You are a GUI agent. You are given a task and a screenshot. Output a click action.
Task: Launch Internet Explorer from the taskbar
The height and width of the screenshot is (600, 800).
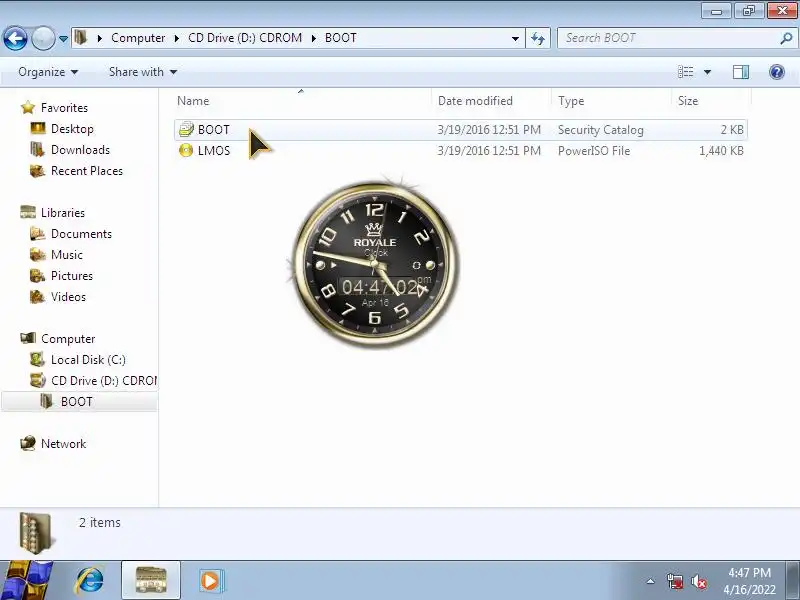[x=90, y=581]
